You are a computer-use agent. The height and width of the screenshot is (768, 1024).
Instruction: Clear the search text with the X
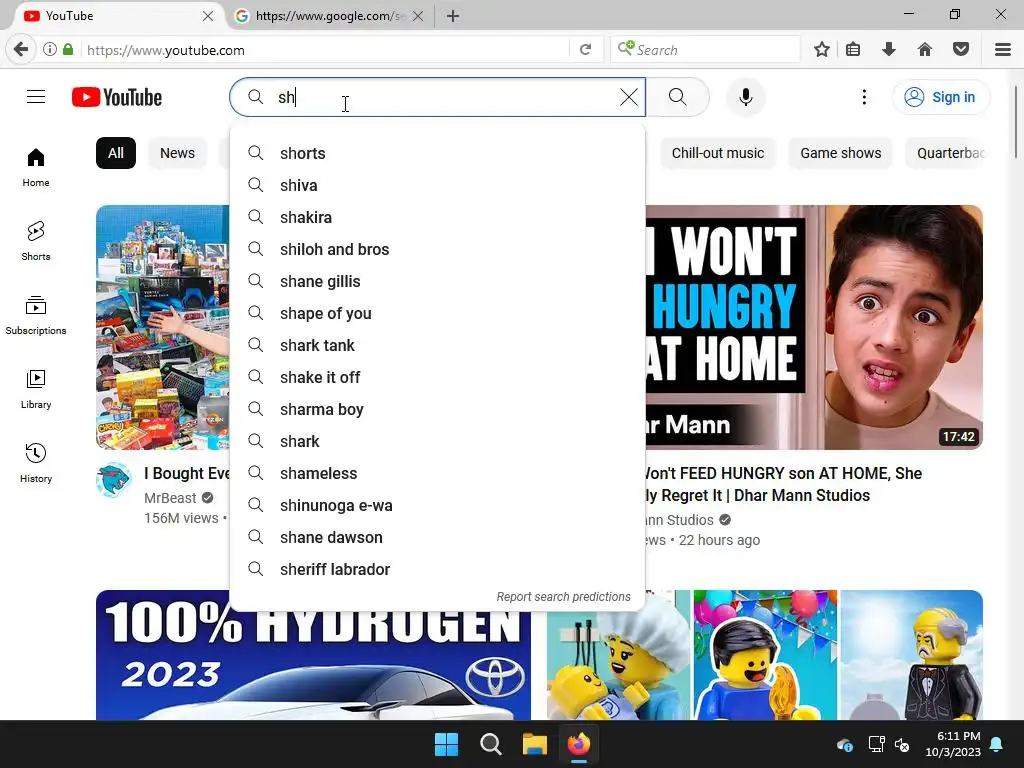coord(628,97)
